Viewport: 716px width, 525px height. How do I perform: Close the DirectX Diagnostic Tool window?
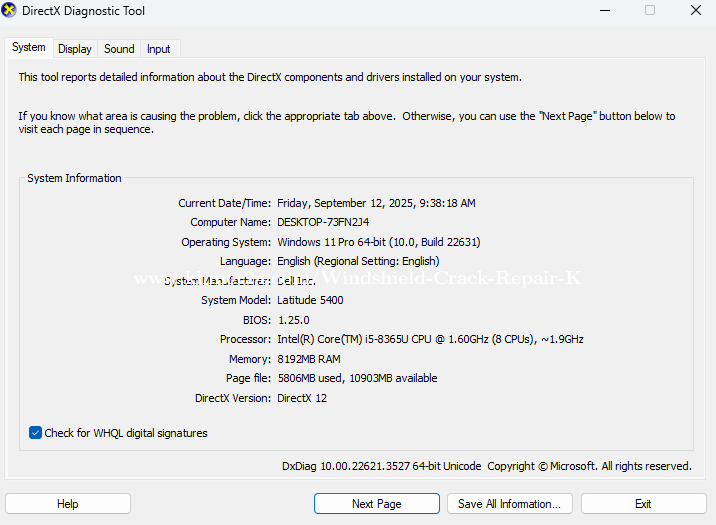[696, 11]
